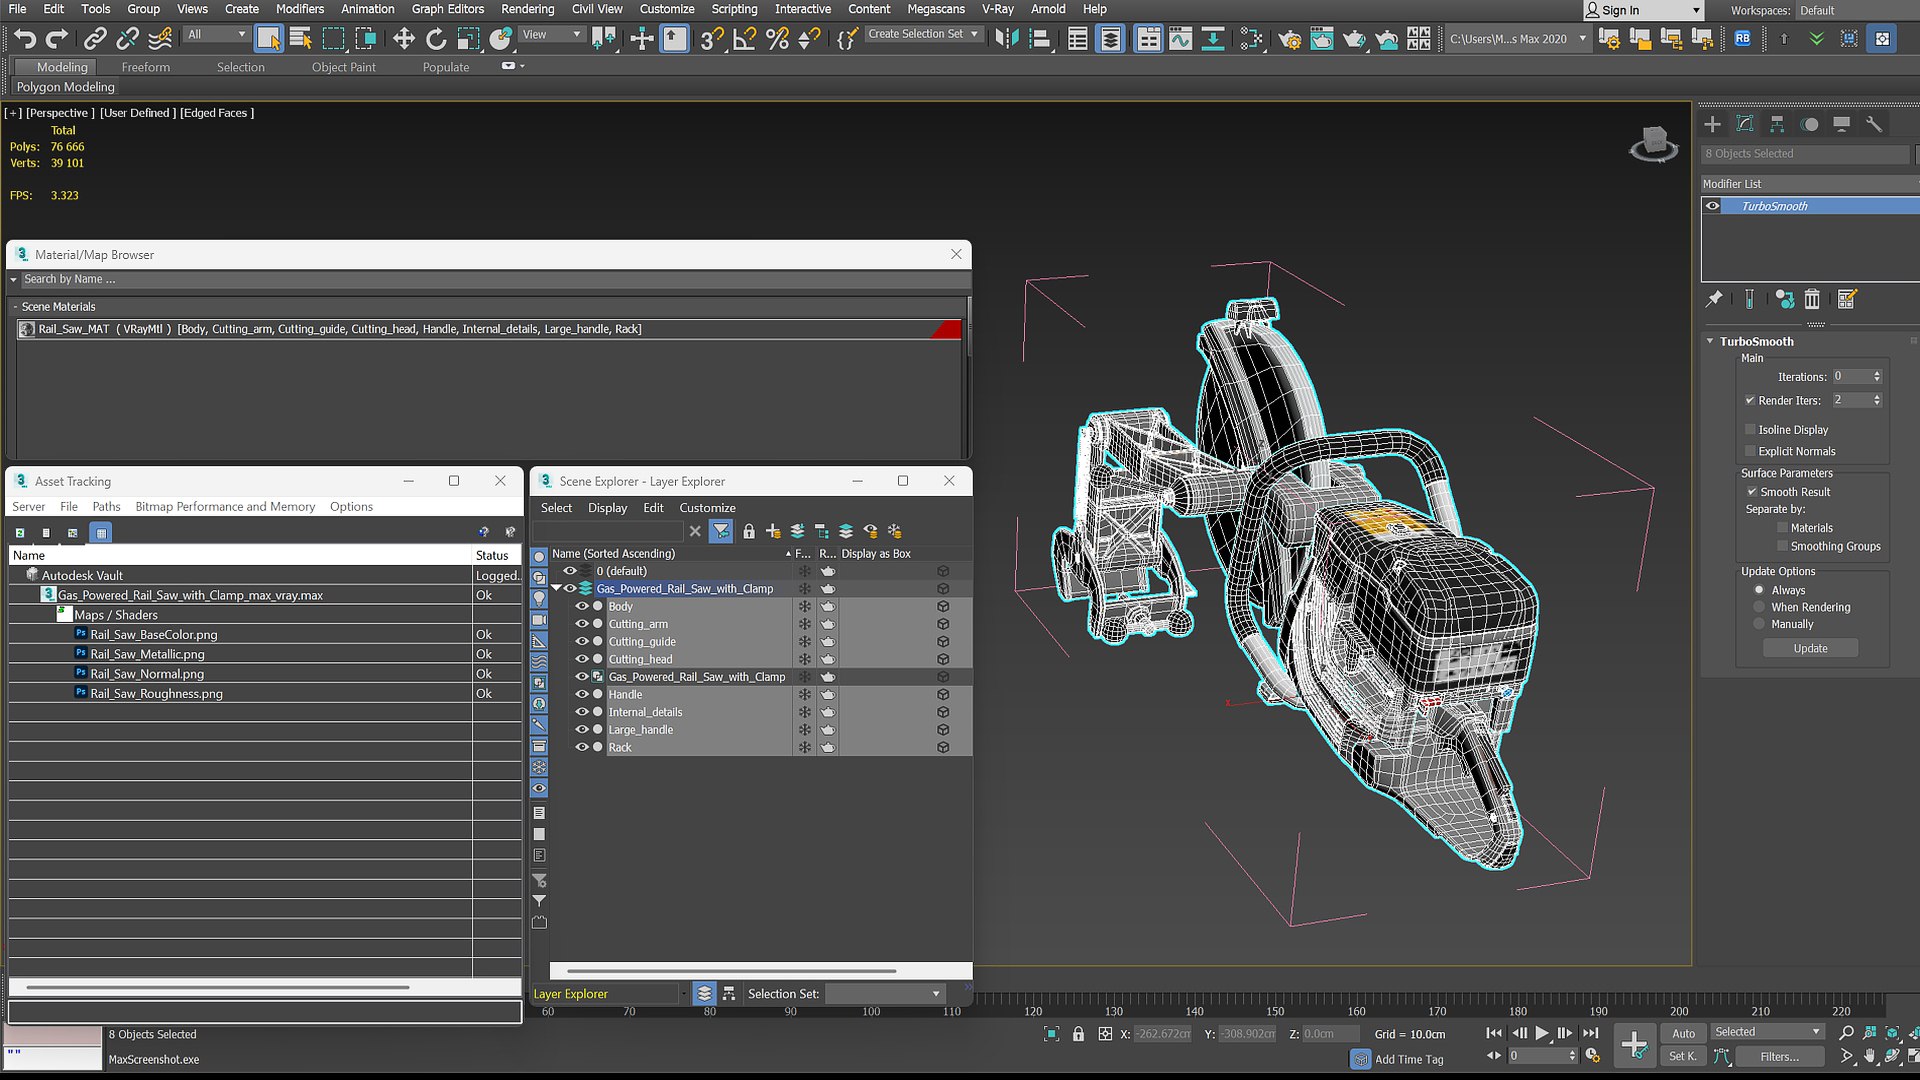Select the Move tool in main toolbar
This screenshot has height=1080, width=1920.
(403, 39)
